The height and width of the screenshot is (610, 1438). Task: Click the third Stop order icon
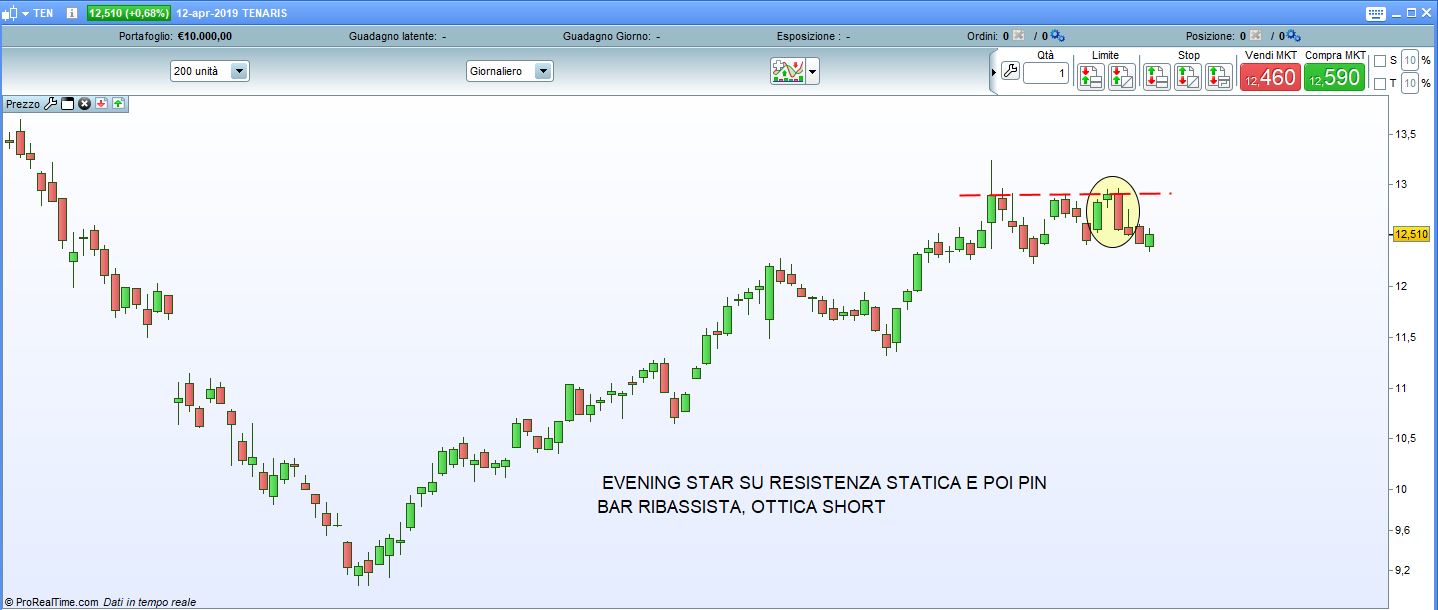click(x=1218, y=77)
